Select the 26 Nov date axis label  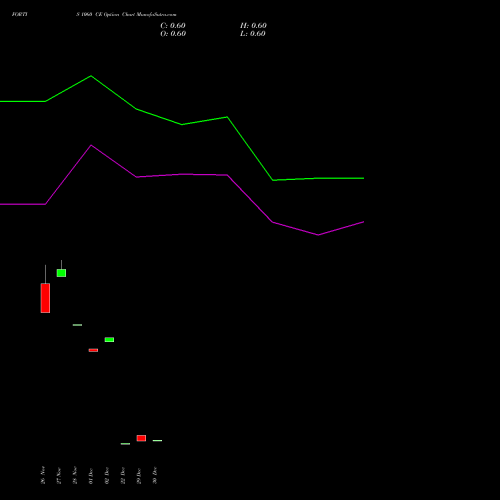[x=43, y=475]
